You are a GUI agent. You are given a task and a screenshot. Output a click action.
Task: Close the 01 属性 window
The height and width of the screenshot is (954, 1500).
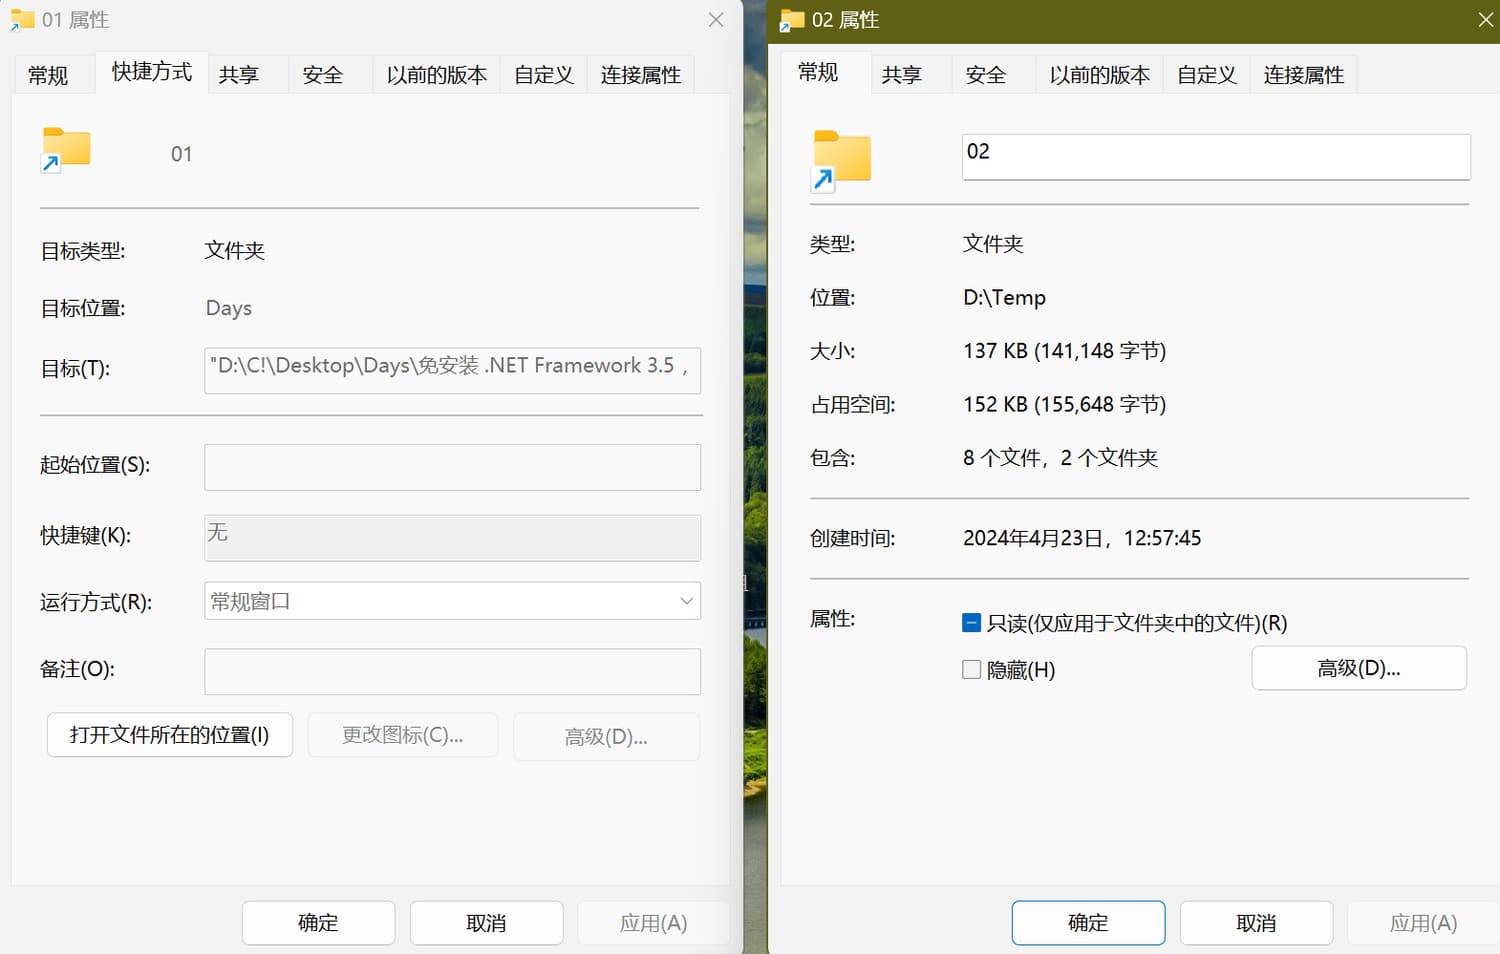pos(716,20)
